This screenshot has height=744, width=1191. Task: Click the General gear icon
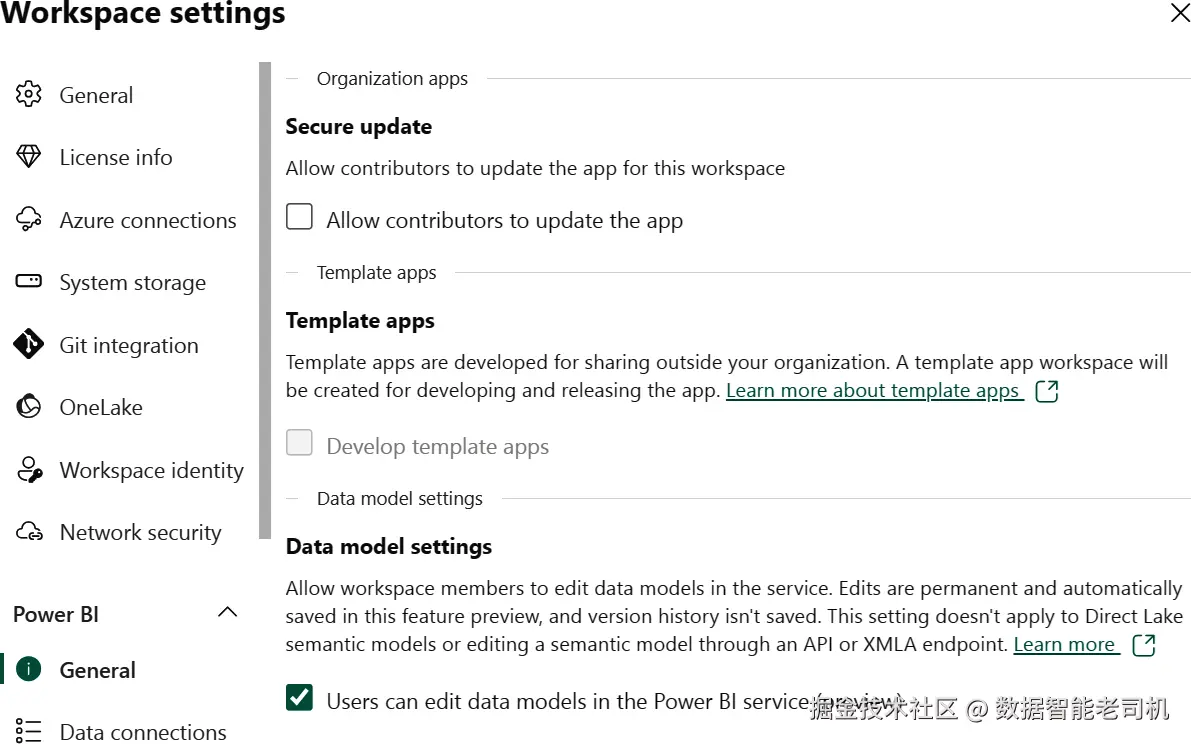29,95
